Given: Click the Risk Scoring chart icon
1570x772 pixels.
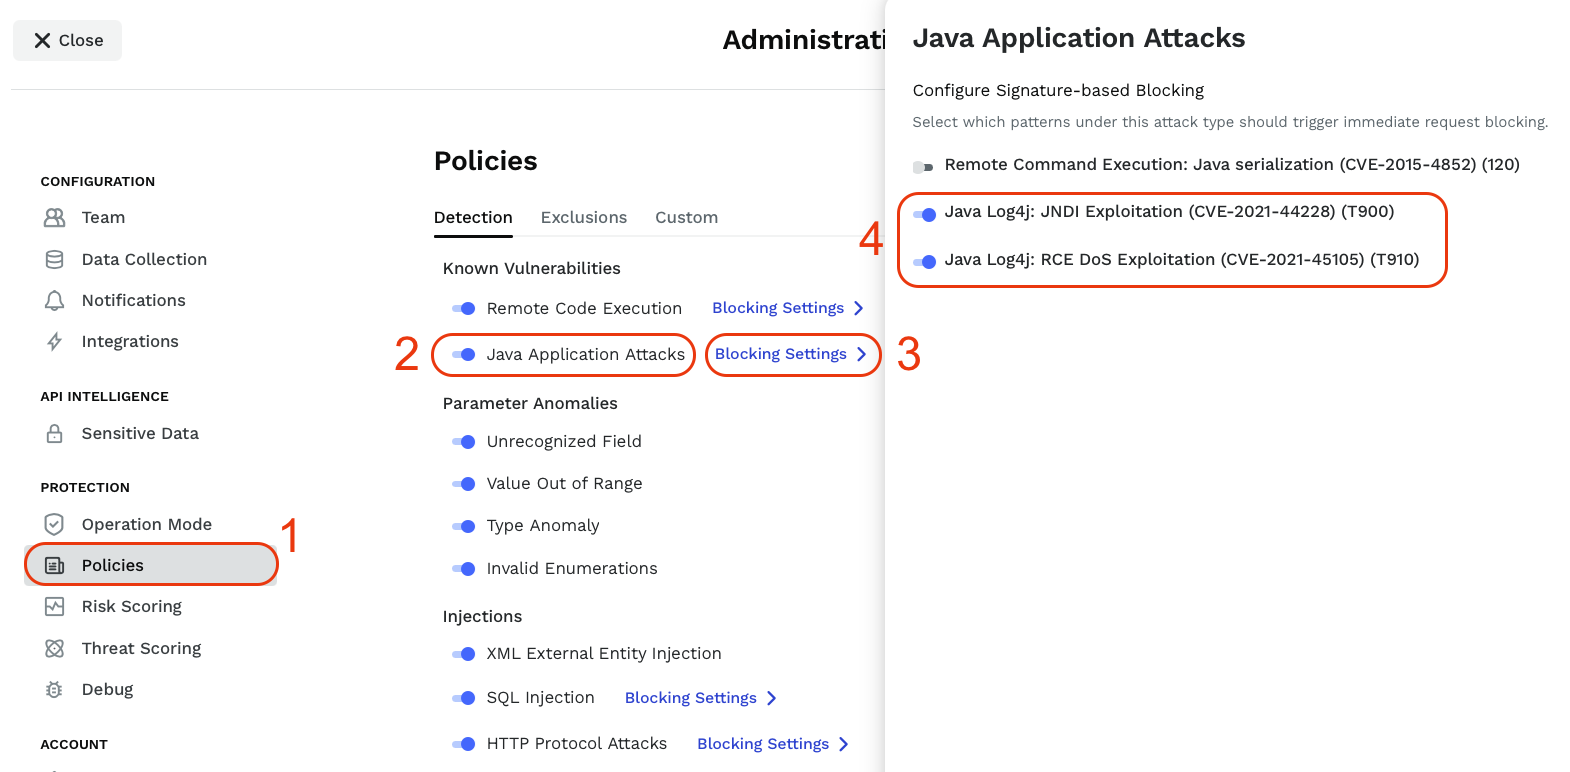Looking at the screenshot, I should pos(55,606).
